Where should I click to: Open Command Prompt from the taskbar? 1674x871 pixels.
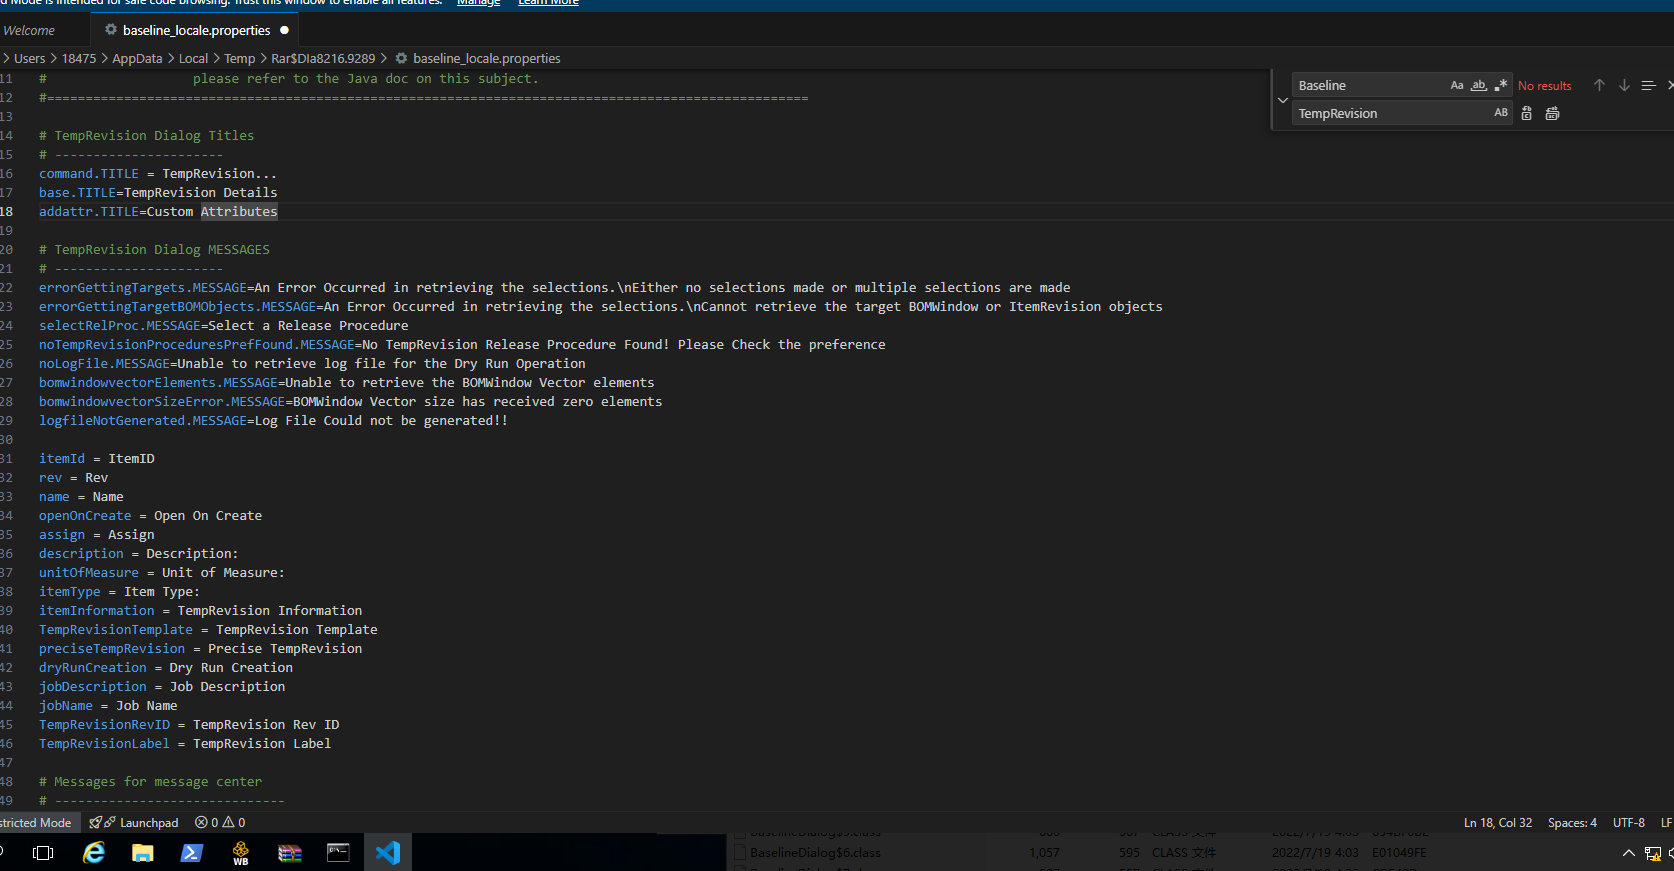click(x=339, y=853)
